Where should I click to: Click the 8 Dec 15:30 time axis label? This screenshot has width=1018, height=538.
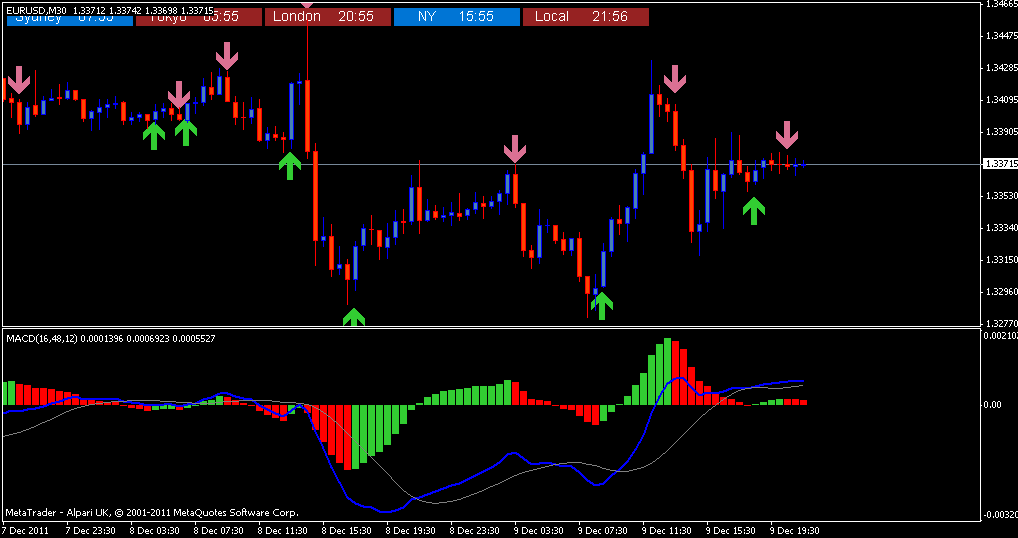tap(349, 531)
